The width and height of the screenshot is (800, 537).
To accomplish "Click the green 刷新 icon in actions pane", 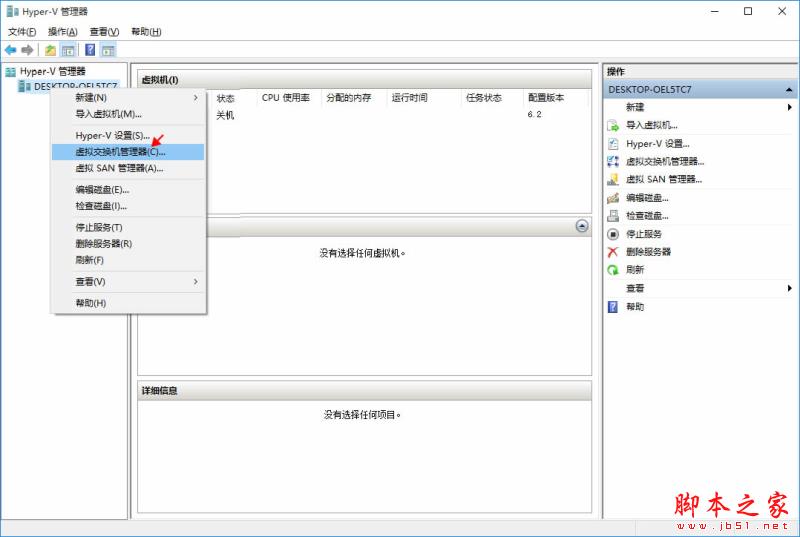I will pyautogui.click(x=613, y=270).
